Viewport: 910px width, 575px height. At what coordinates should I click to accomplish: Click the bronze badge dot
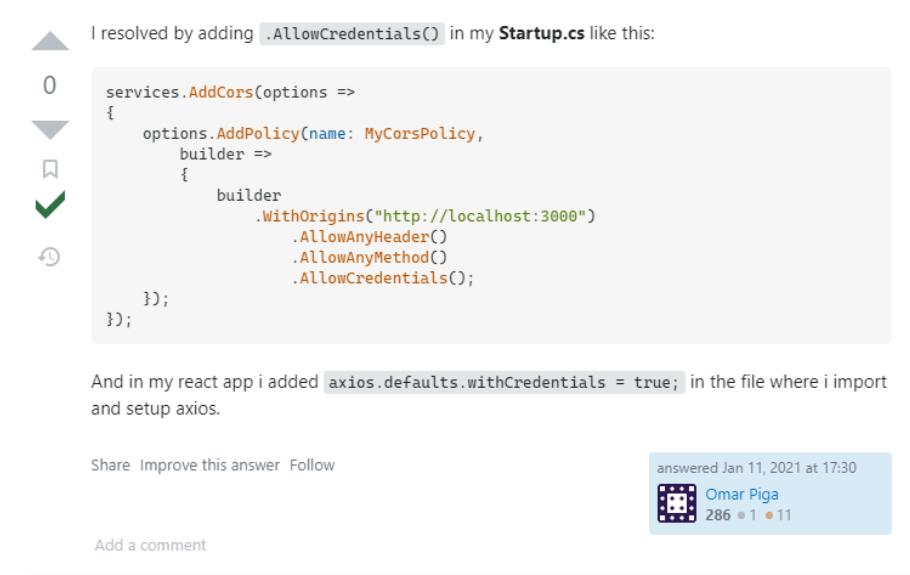click(769, 516)
